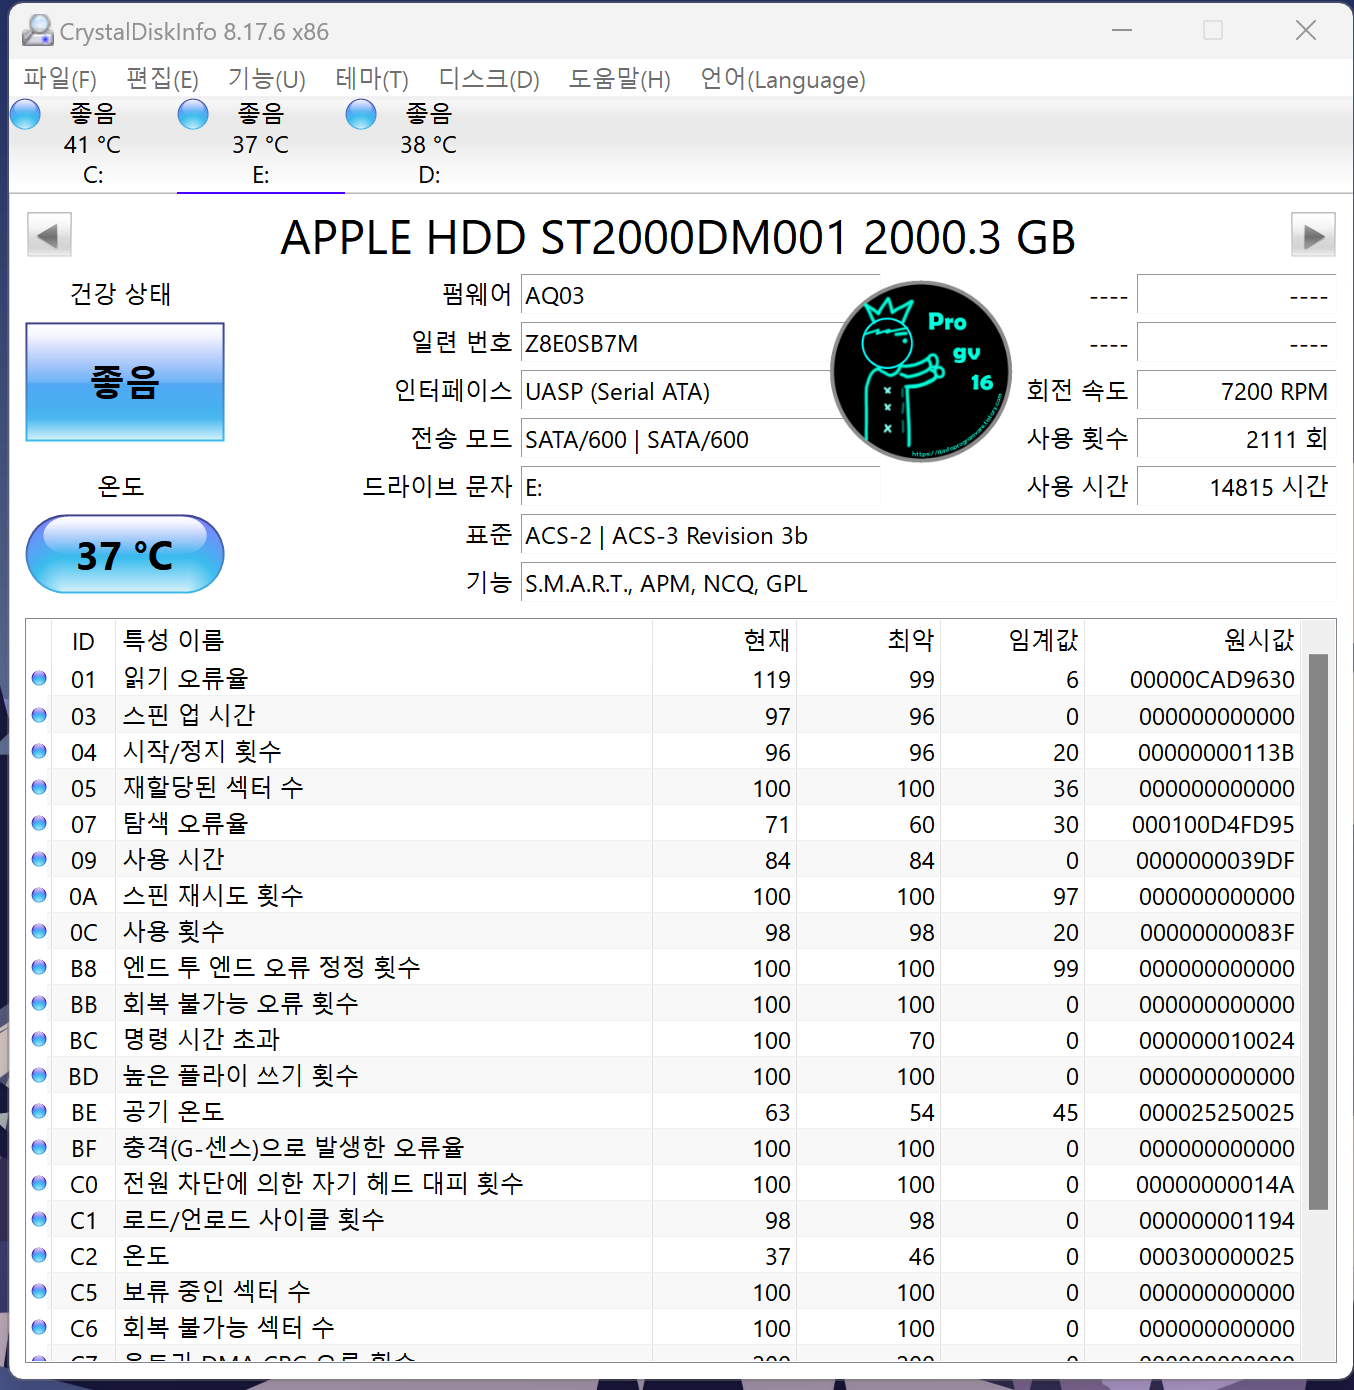Go to the next disk with right arrow
The image size is (1354, 1390).
(1313, 236)
